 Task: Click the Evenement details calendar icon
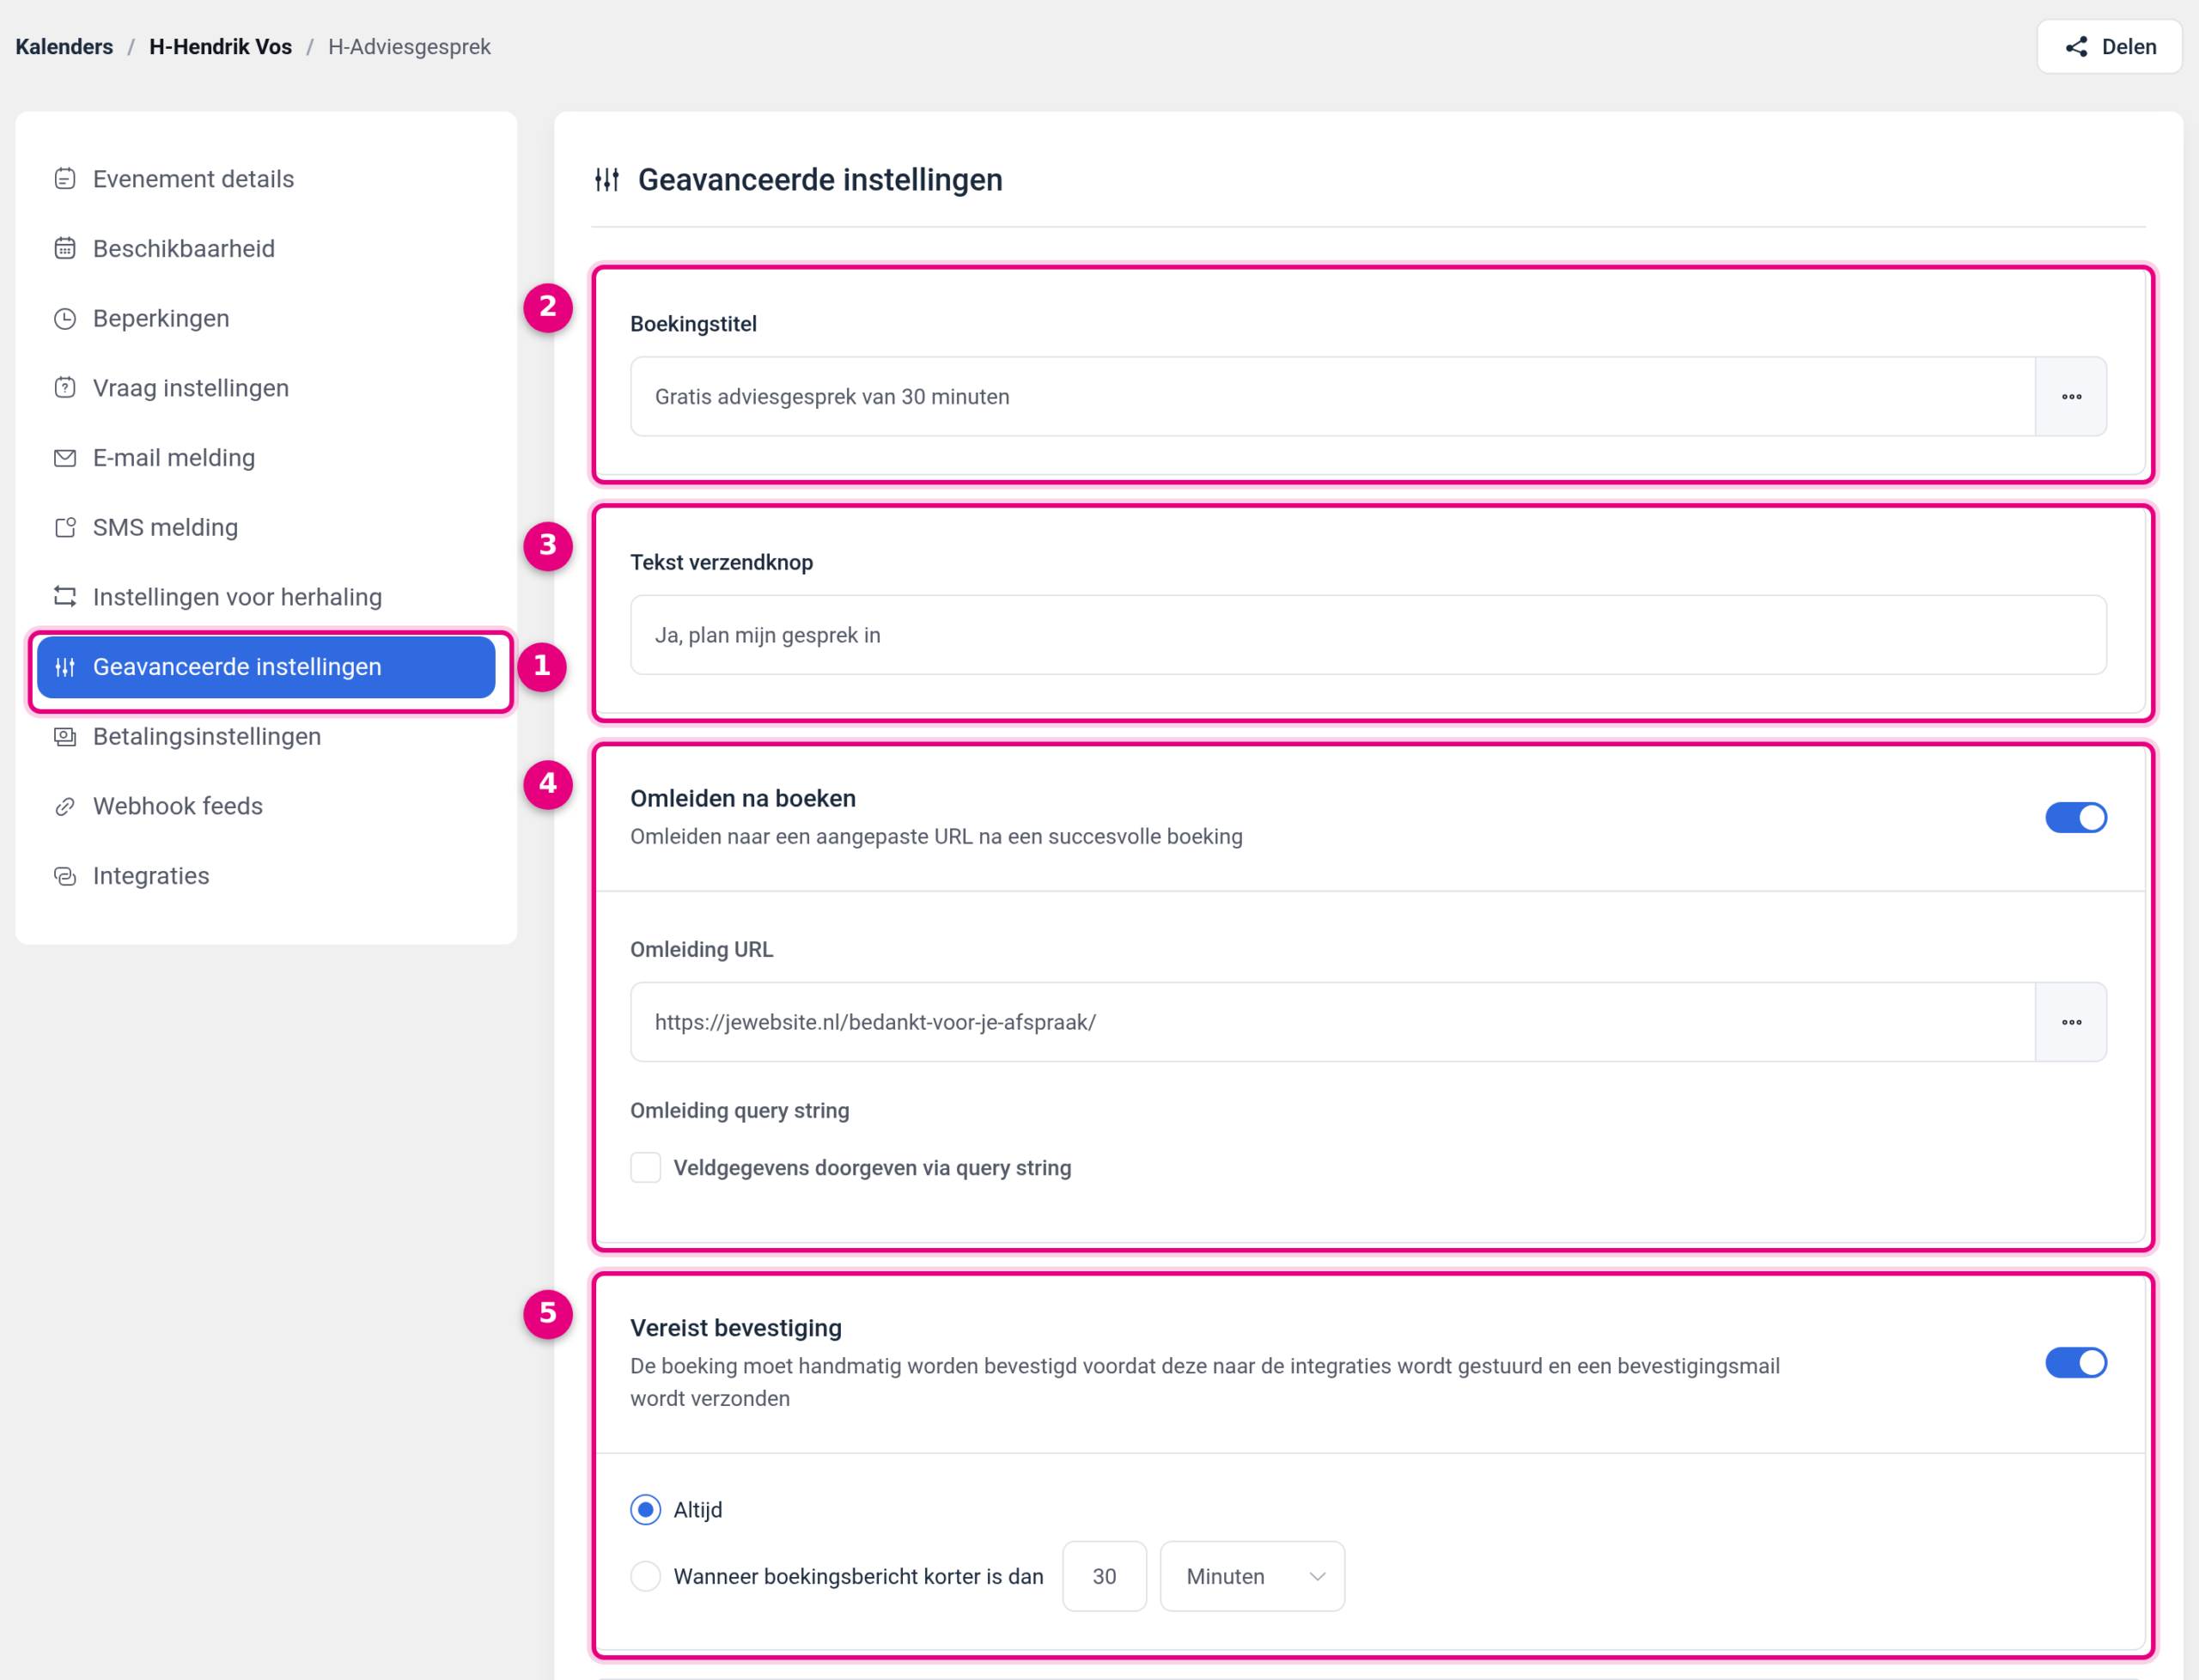65,179
